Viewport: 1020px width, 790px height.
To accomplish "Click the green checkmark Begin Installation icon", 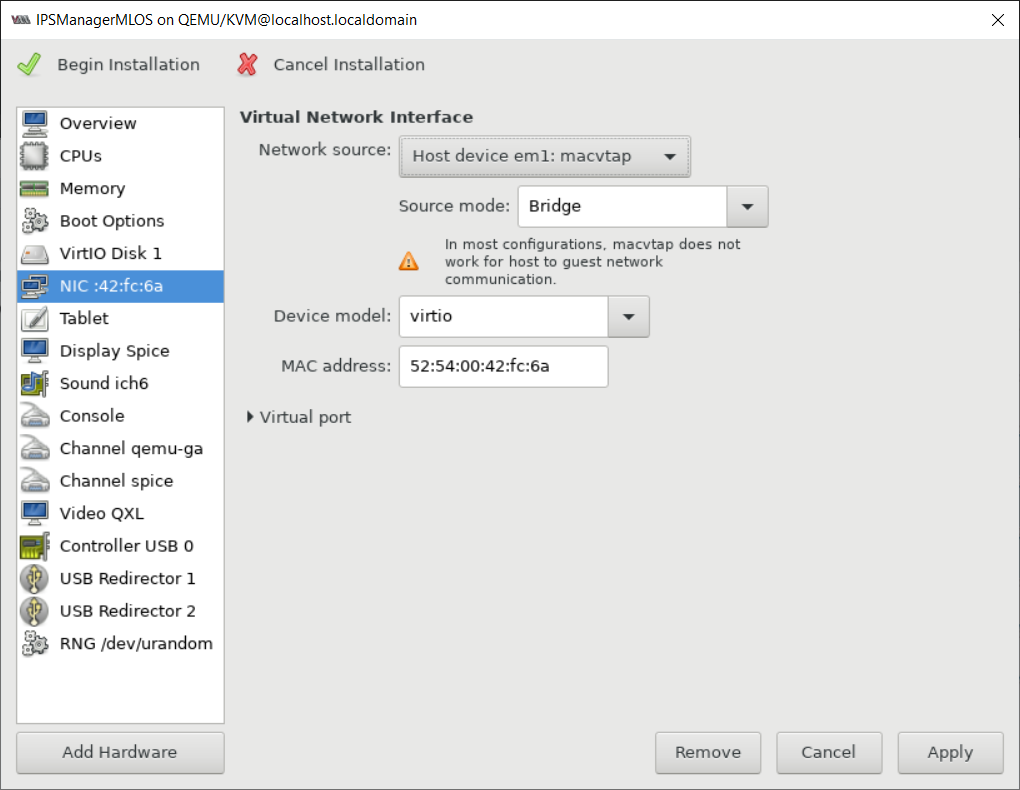I will pos(29,64).
